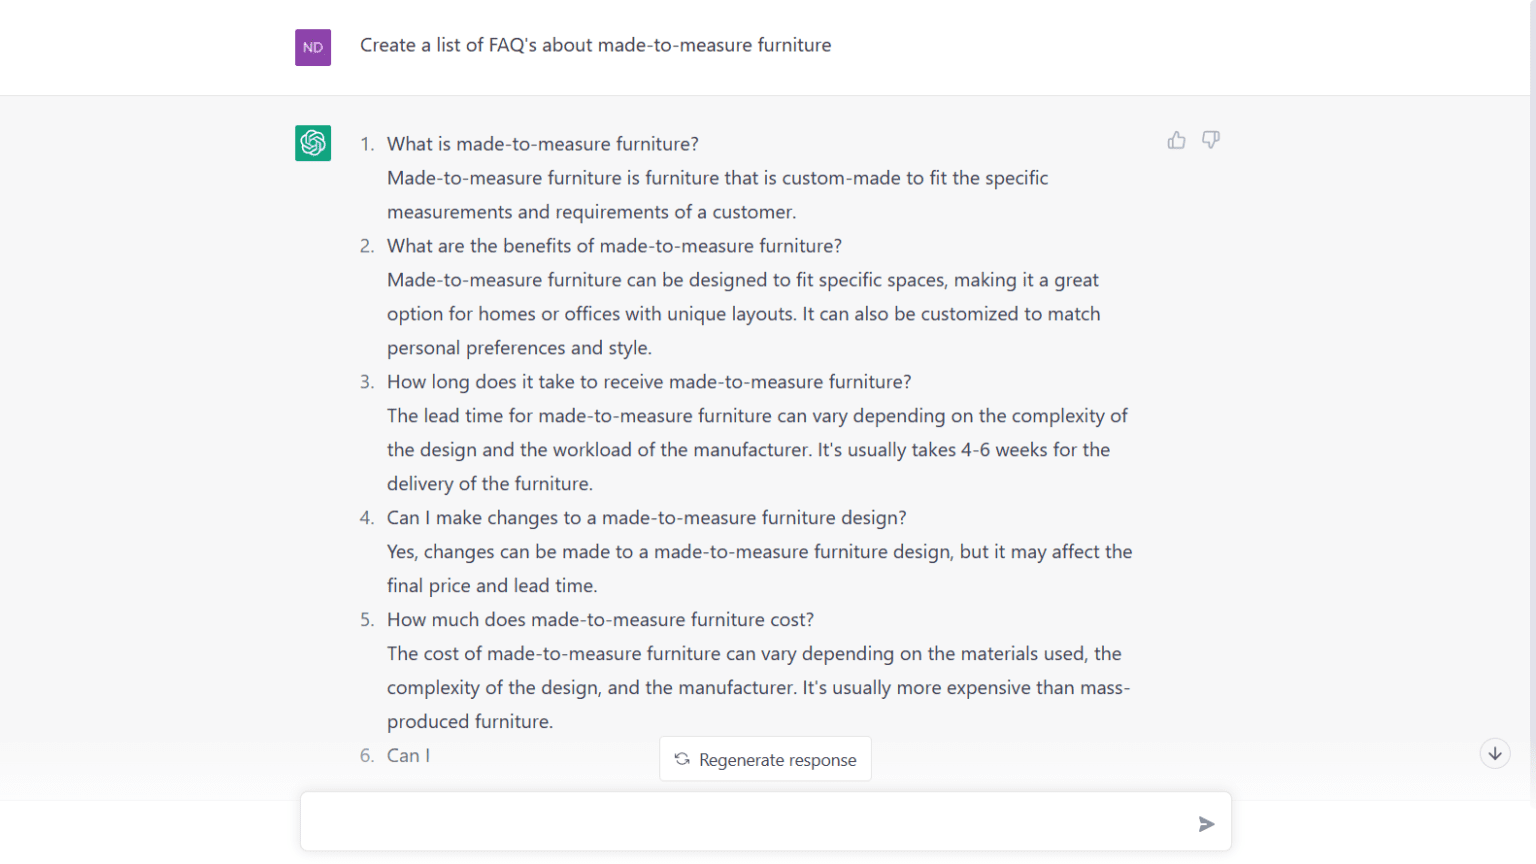This screenshot has width=1536, height=864.
Task: Click the question "What is made-to-measure furniture?"
Action: [x=543, y=144]
